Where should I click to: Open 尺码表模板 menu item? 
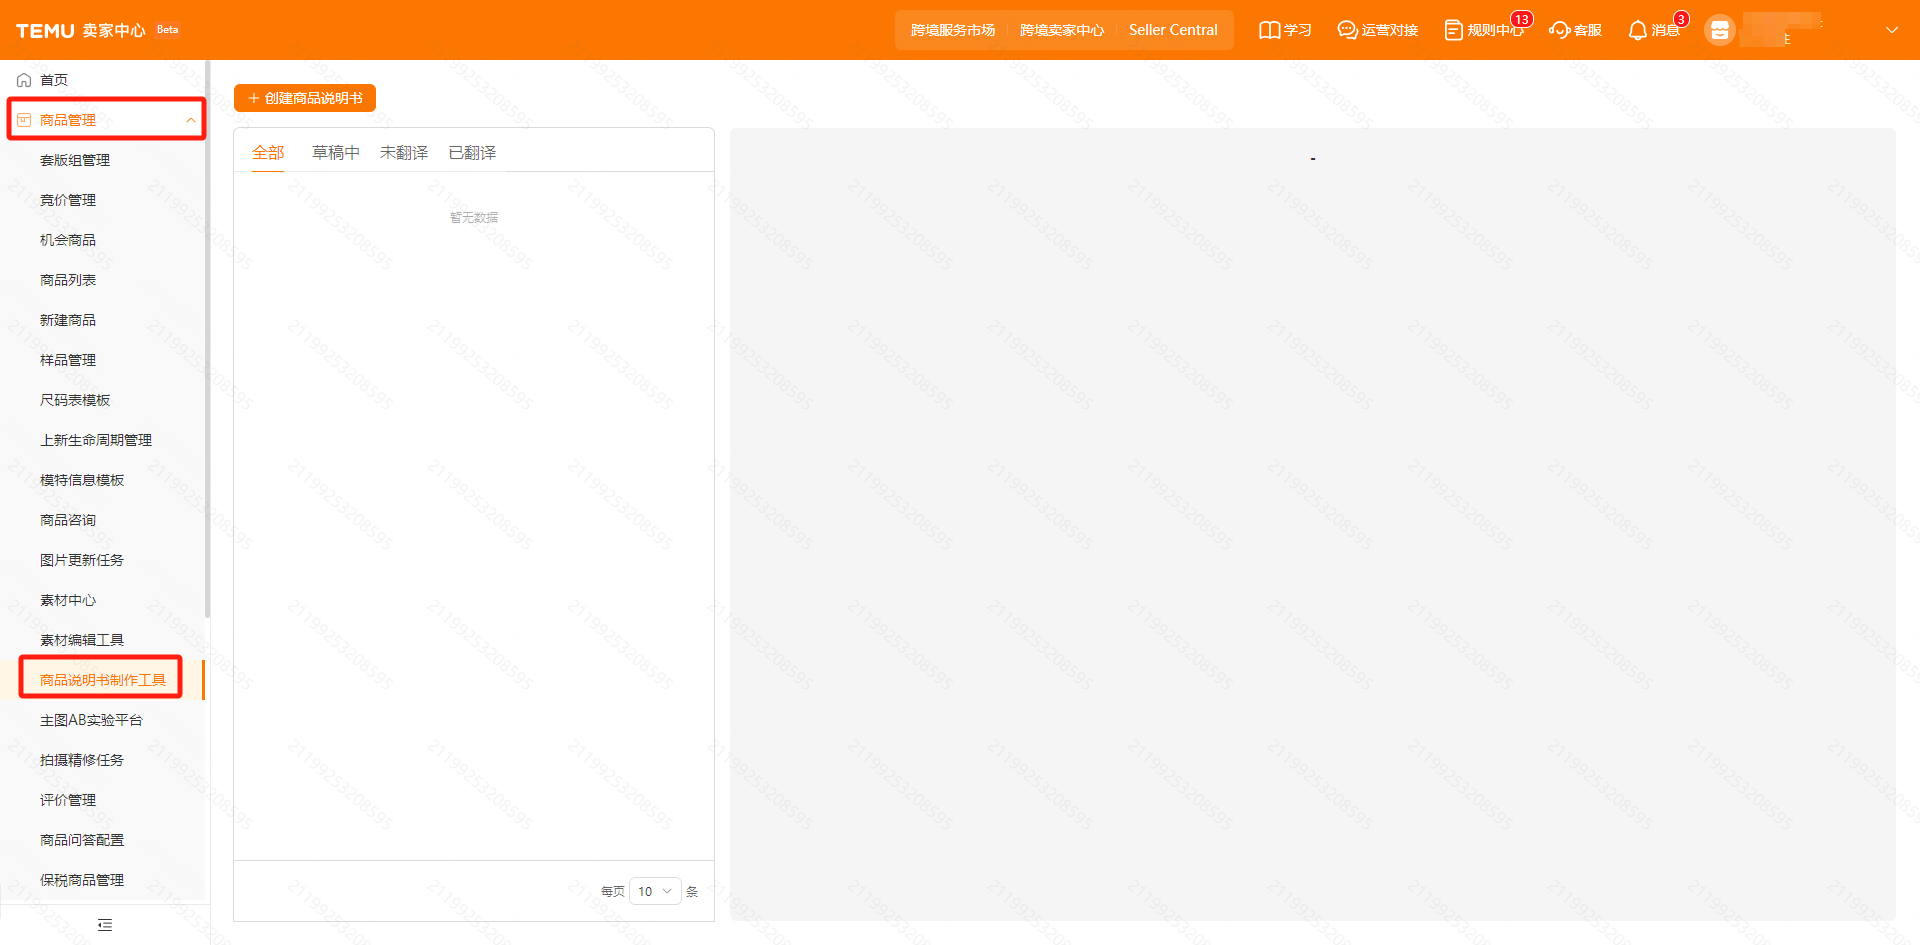coord(75,400)
